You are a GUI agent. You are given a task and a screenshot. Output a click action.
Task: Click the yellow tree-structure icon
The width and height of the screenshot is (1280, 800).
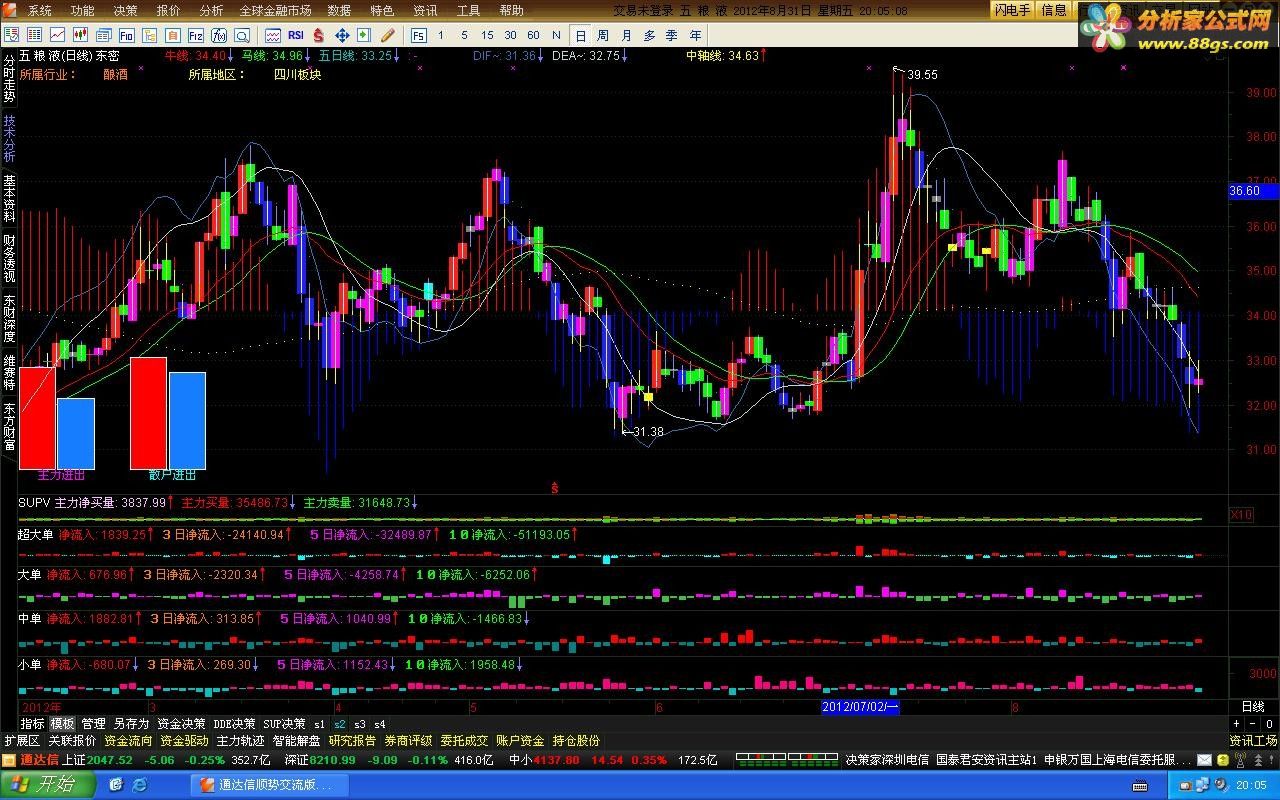(x=149, y=35)
